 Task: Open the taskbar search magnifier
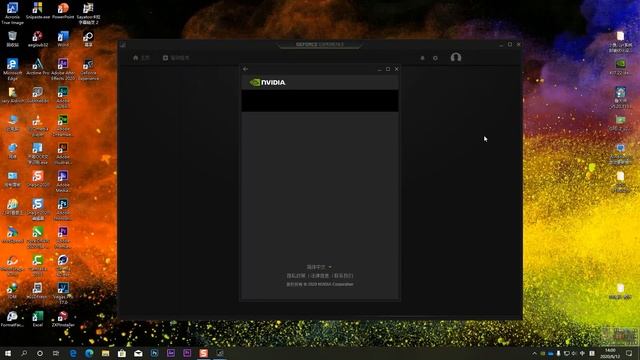pos(24,353)
